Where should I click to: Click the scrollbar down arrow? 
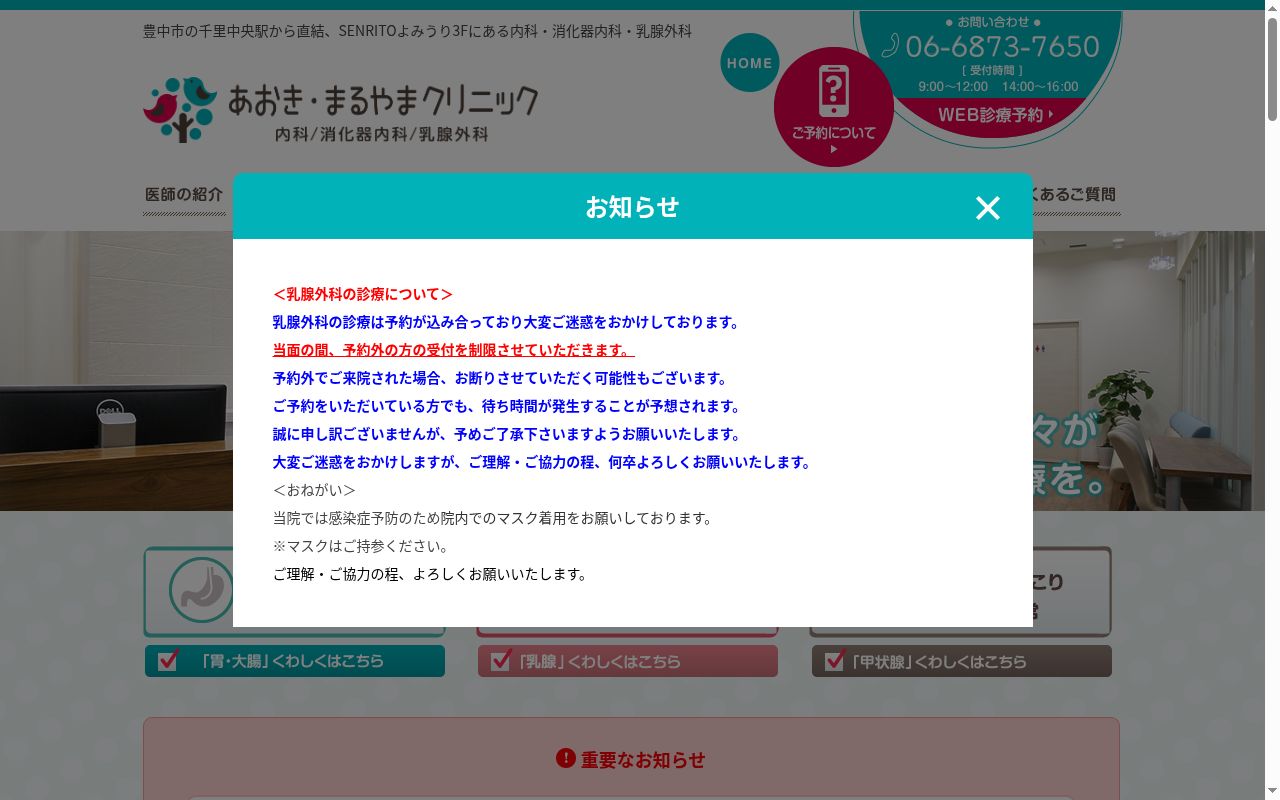pos(1272,792)
